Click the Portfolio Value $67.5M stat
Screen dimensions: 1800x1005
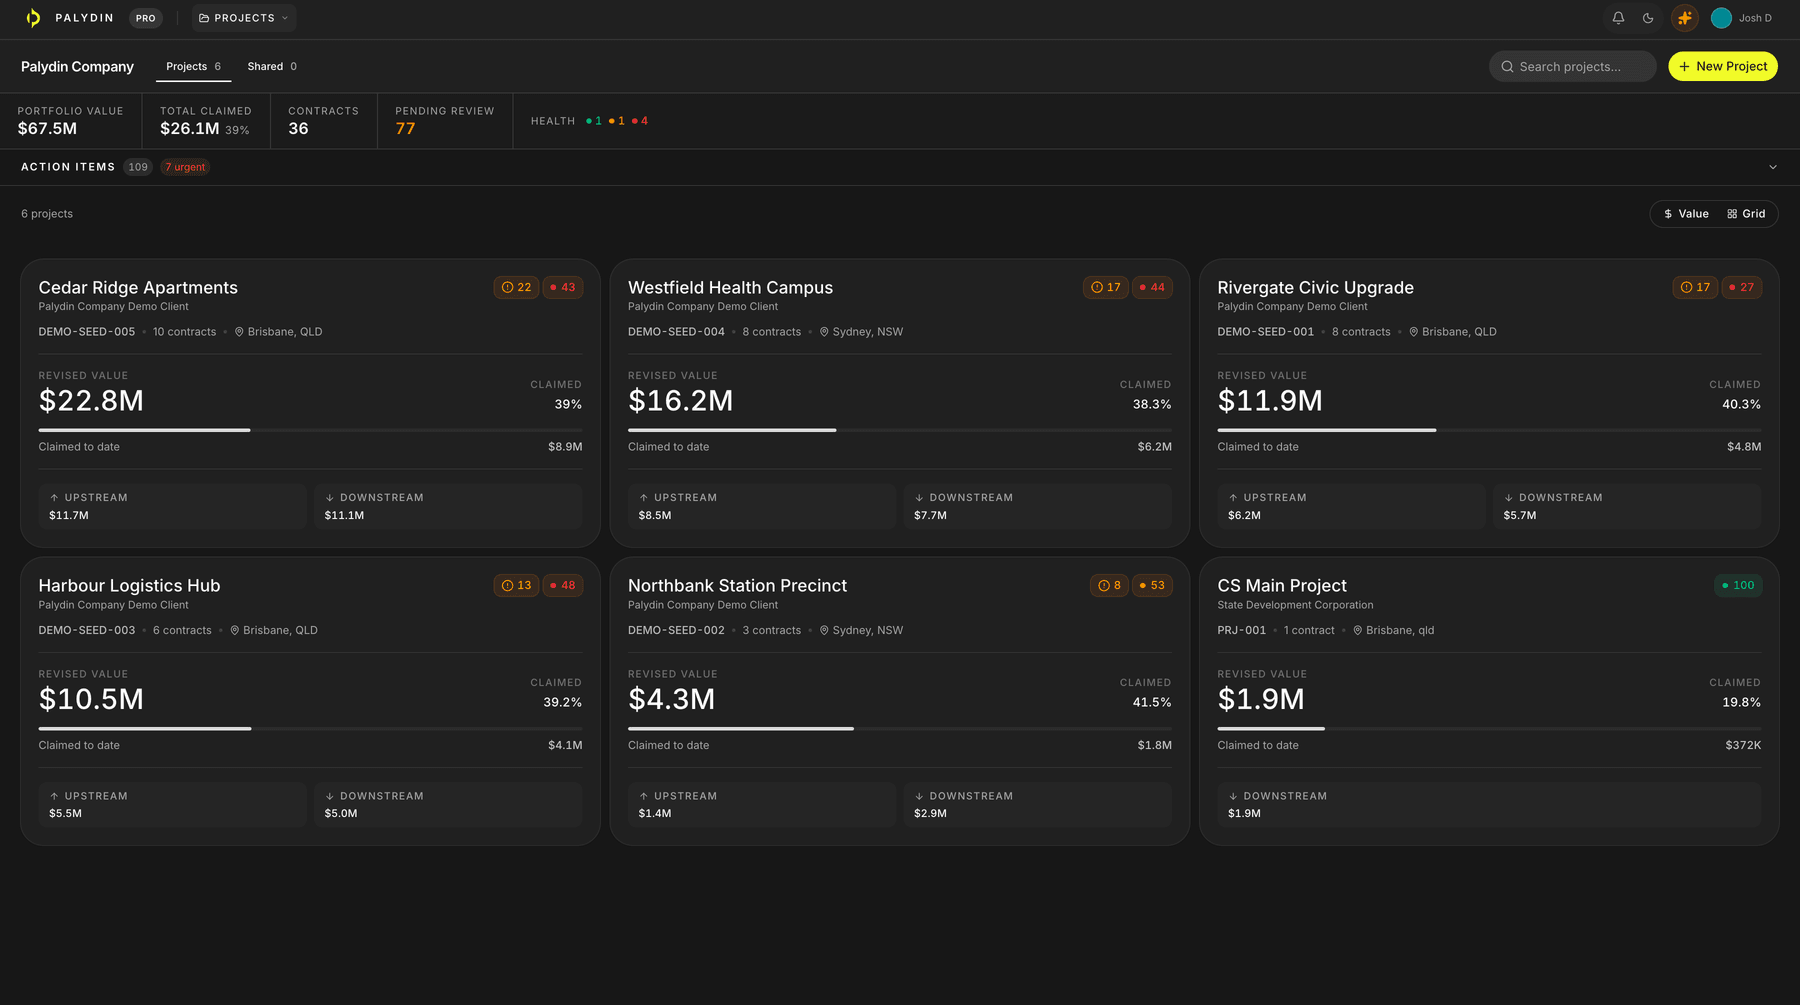[70, 121]
